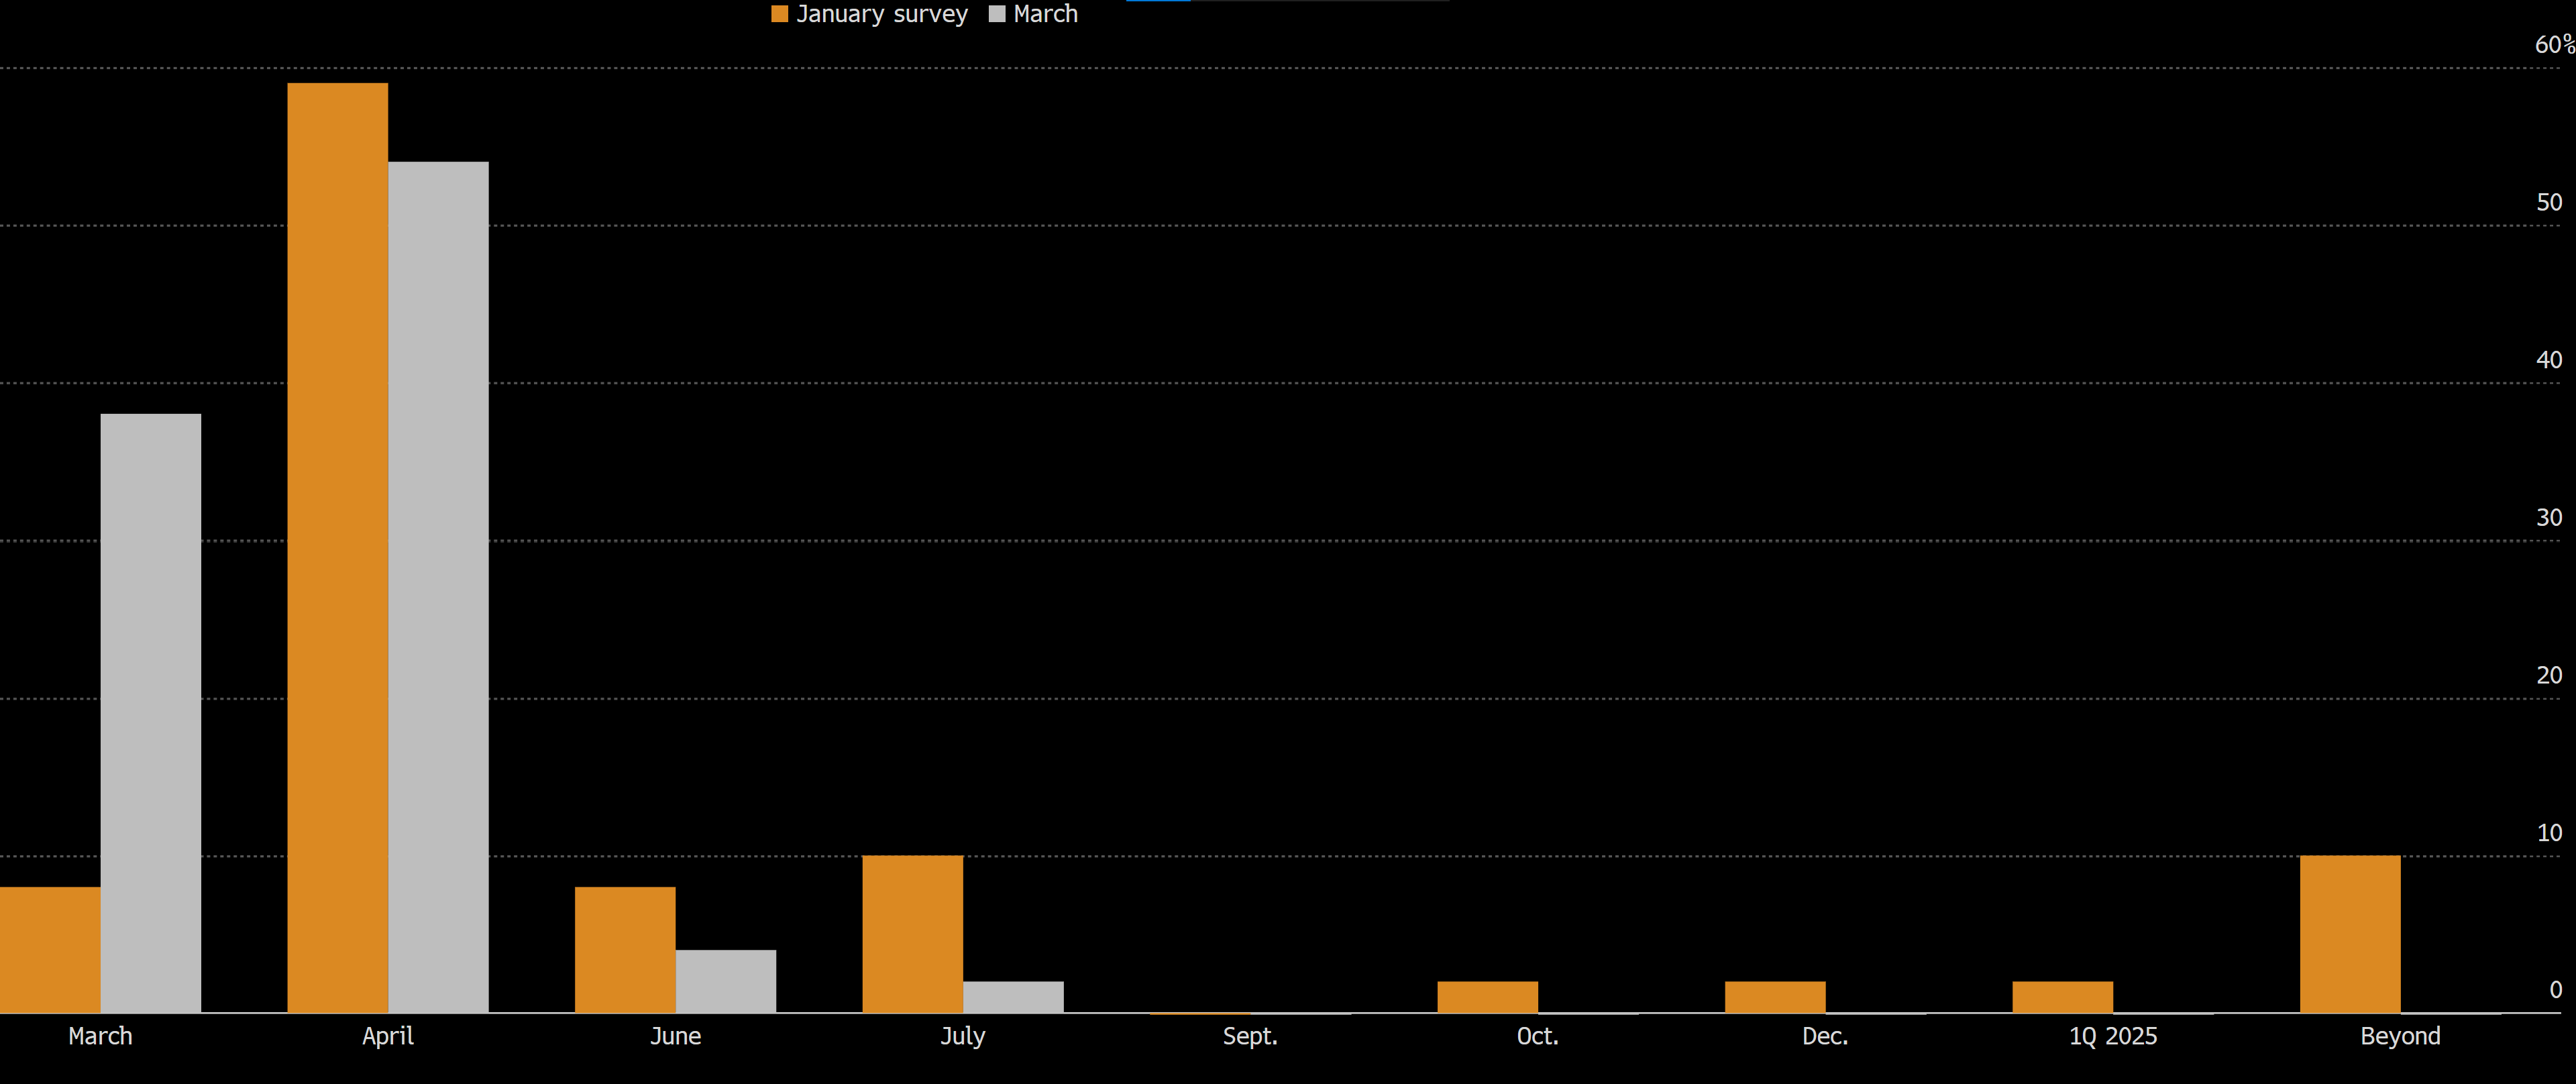Click the 1Q 2025 x-axis label

(2113, 1036)
